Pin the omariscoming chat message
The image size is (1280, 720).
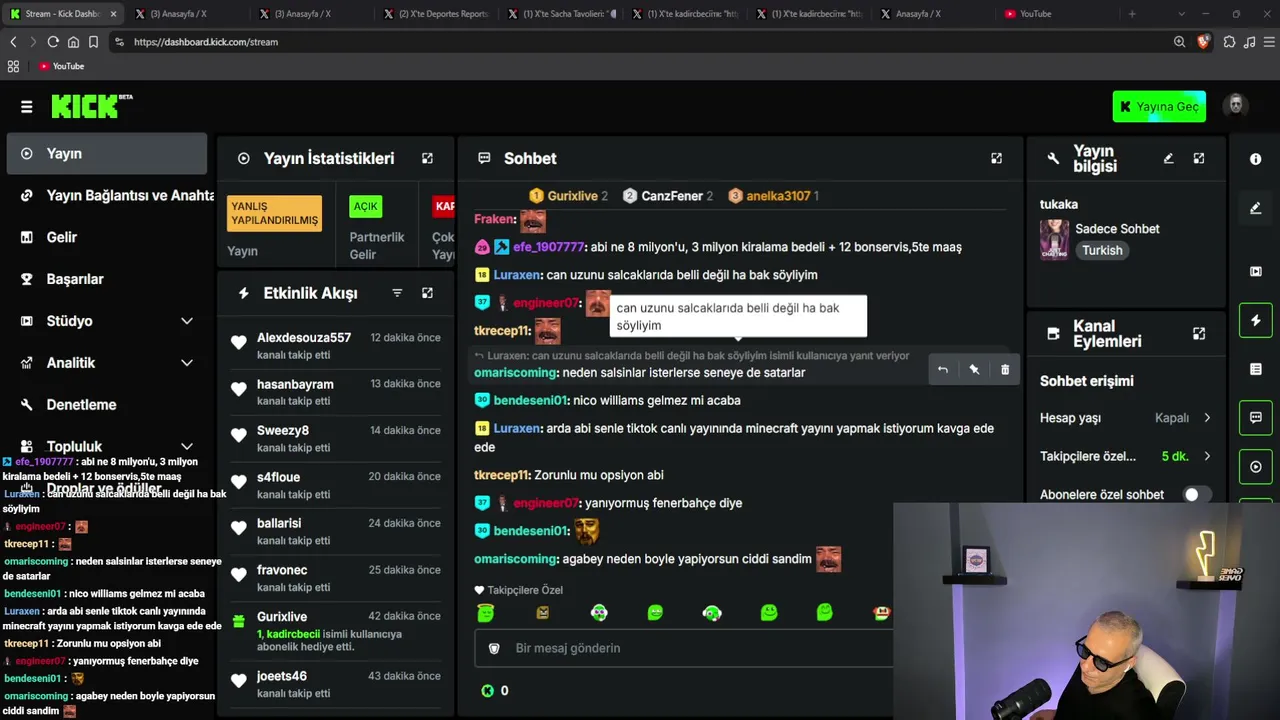click(x=974, y=370)
